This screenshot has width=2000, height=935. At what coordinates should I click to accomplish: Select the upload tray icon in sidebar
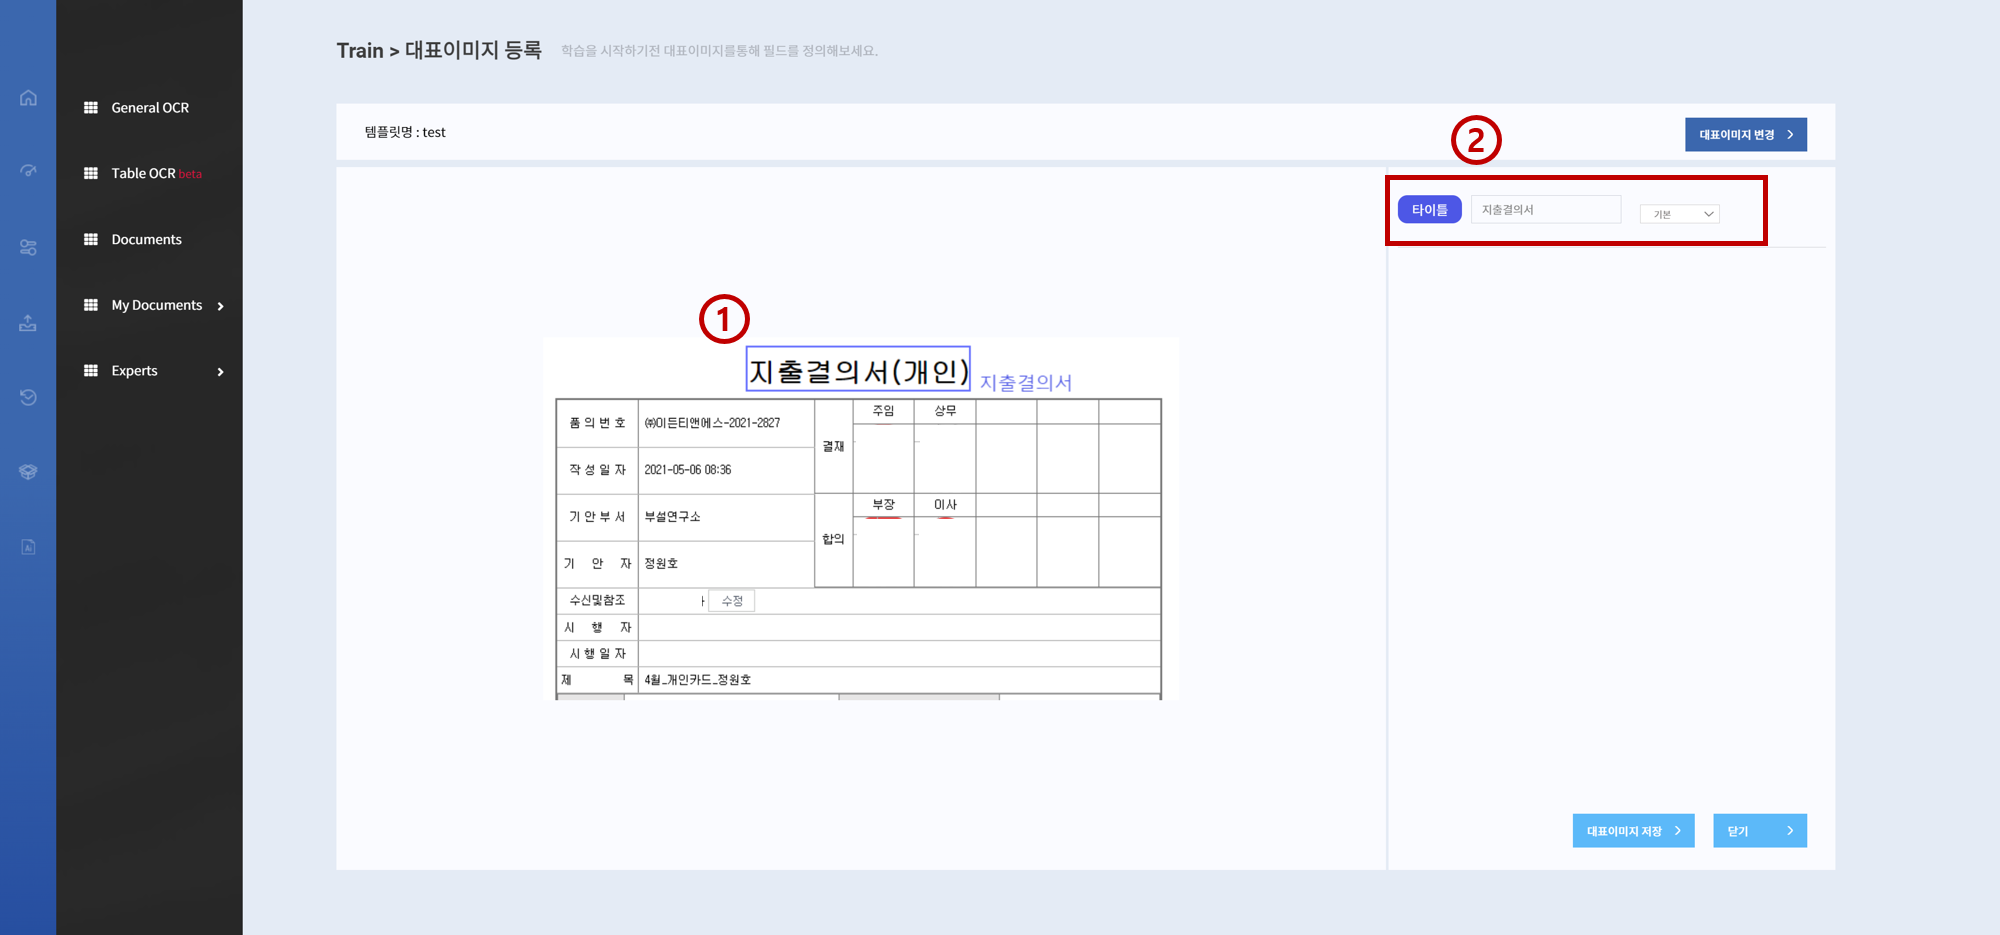(28, 322)
